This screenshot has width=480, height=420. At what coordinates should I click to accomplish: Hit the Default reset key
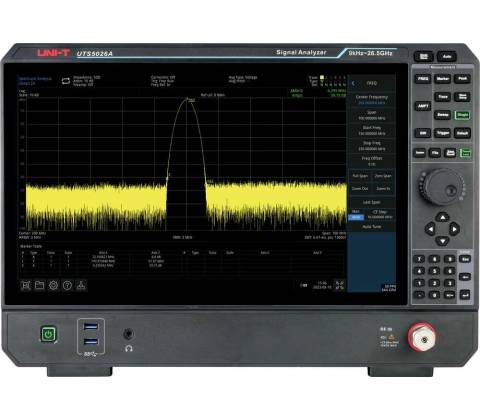click(x=462, y=133)
